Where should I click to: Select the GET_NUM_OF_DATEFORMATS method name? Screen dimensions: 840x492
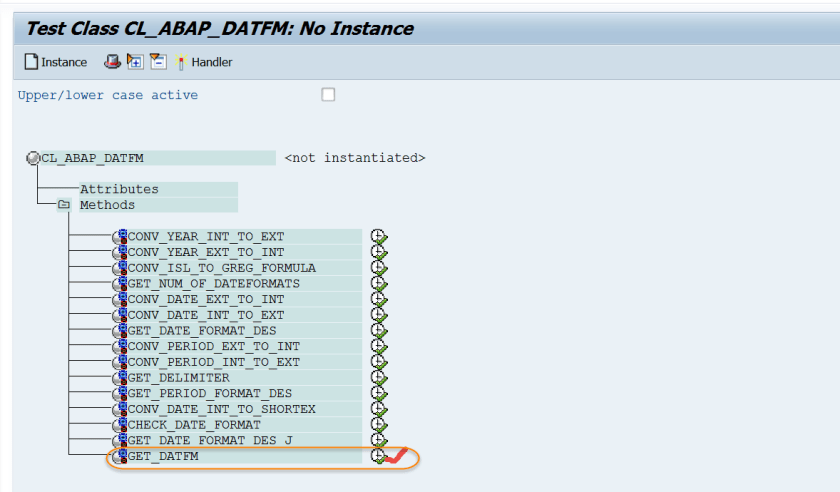point(214,284)
